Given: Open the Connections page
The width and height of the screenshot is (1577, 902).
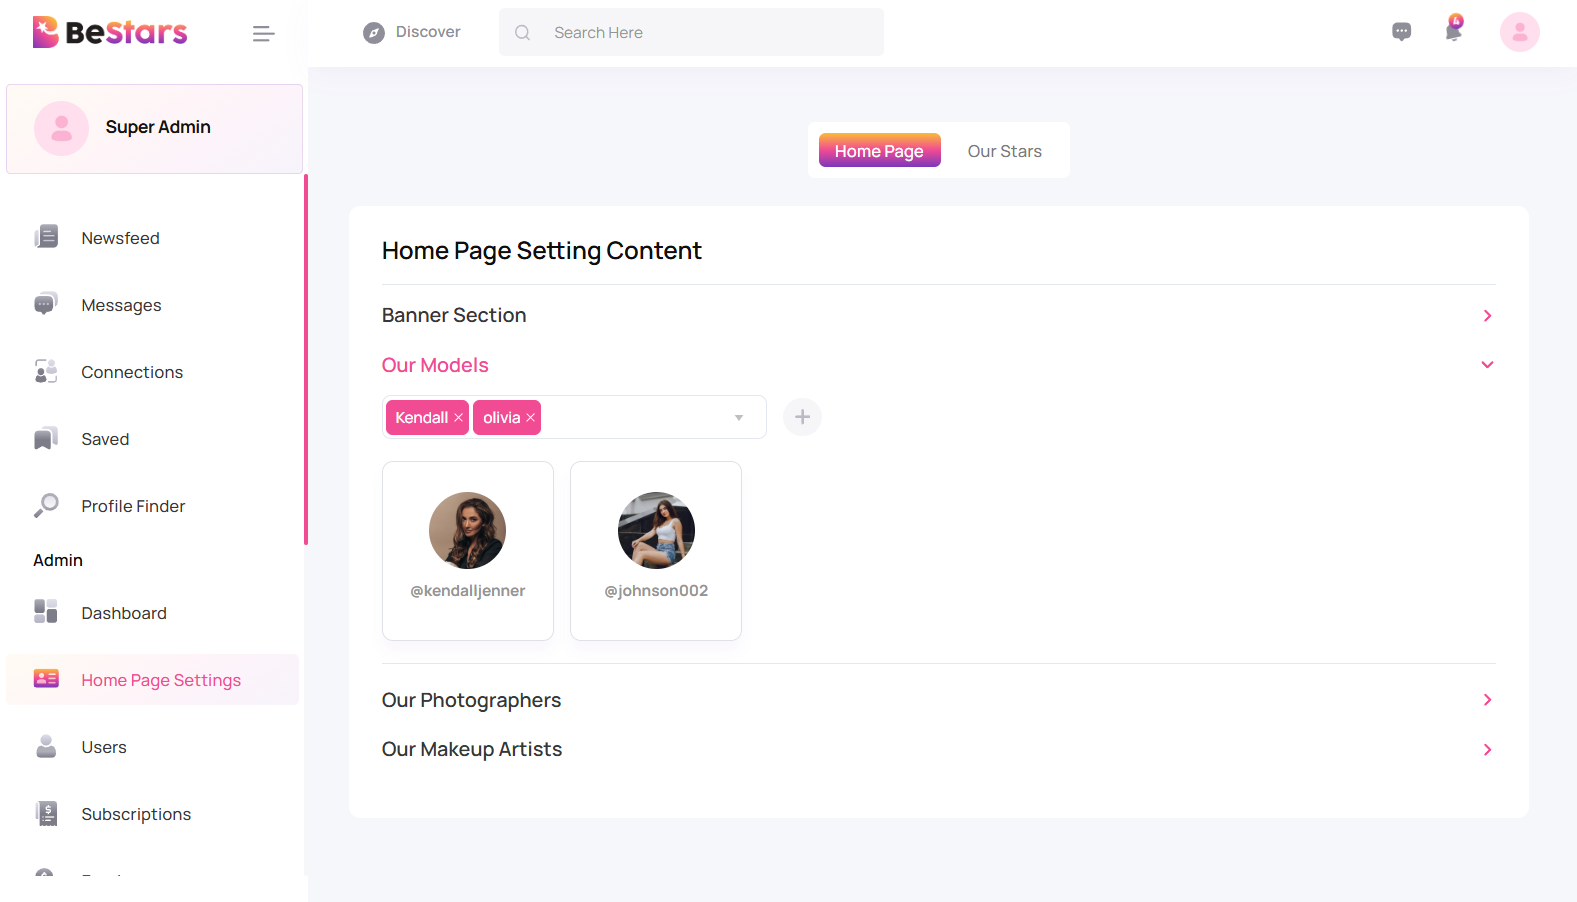Looking at the screenshot, I should 132,371.
